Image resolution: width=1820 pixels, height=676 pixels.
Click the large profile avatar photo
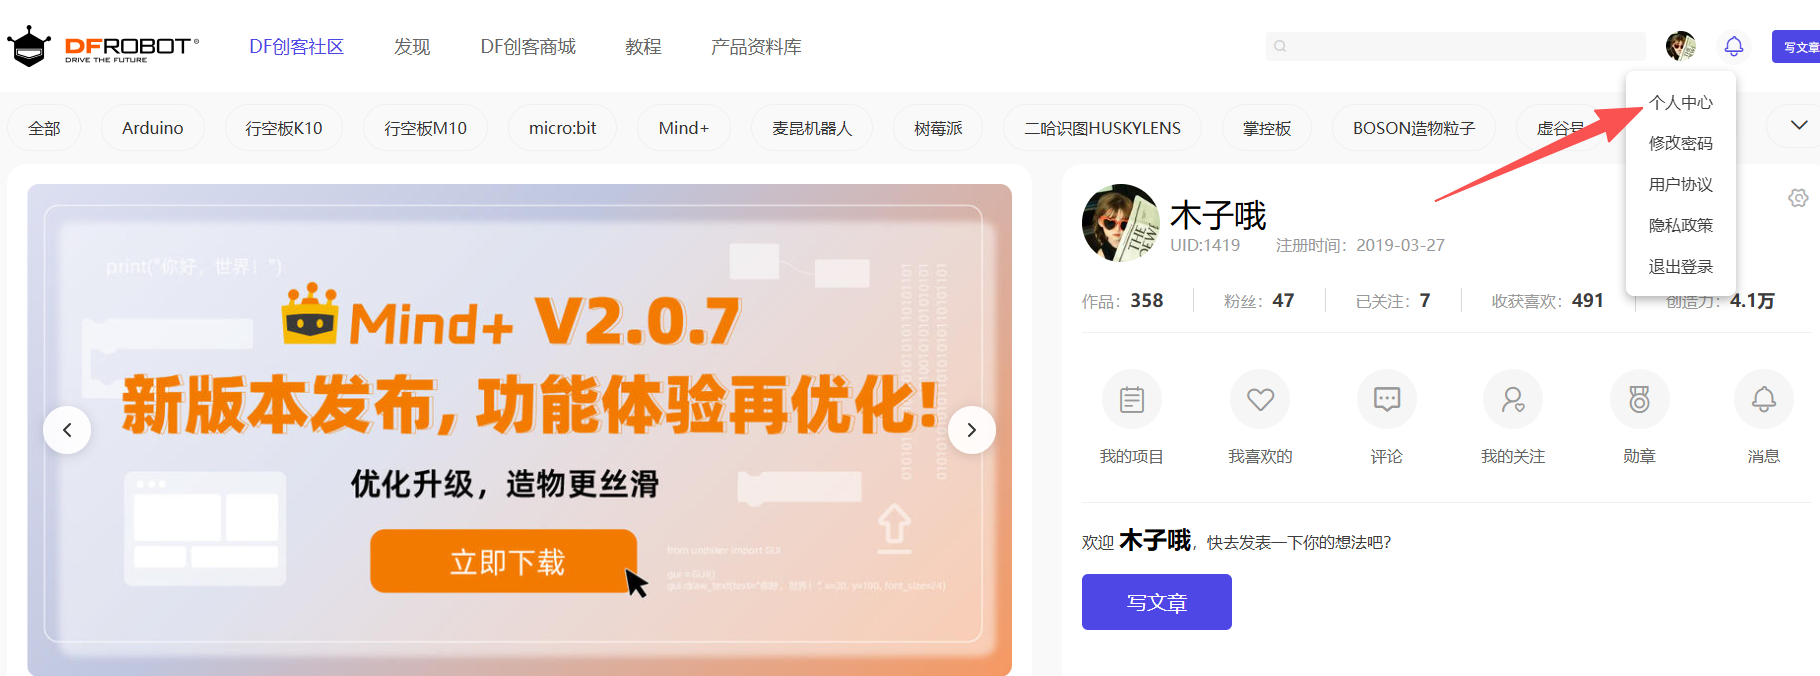click(x=1121, y=223)
